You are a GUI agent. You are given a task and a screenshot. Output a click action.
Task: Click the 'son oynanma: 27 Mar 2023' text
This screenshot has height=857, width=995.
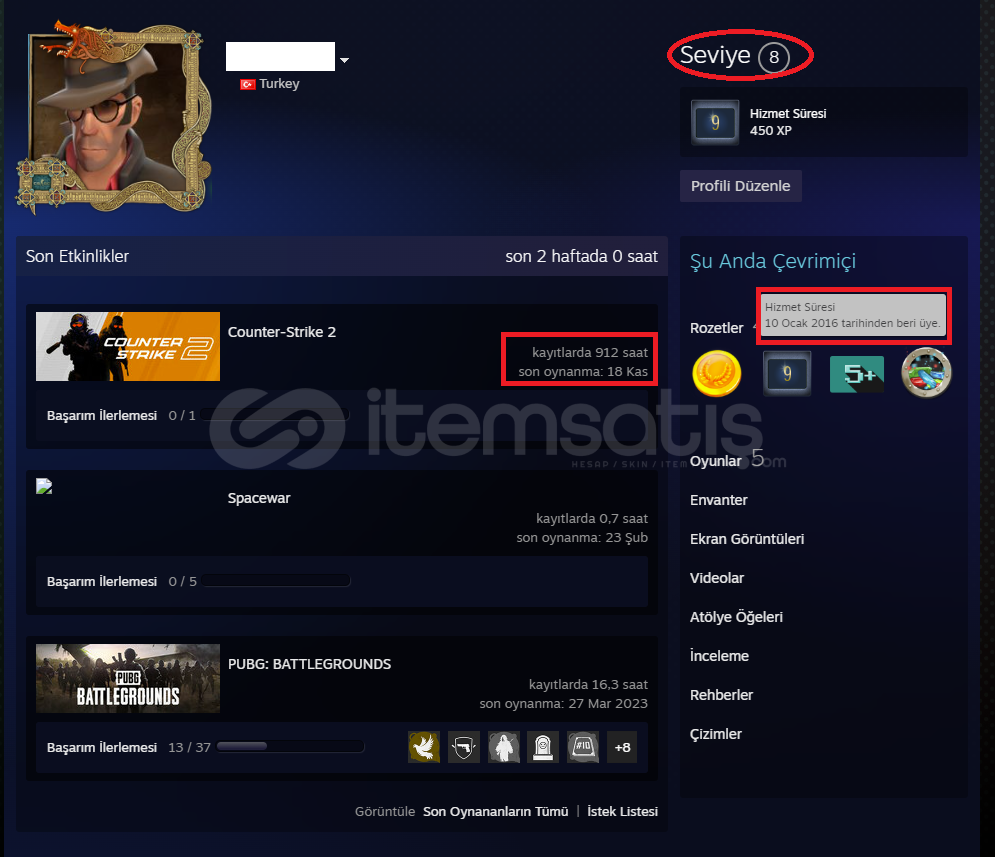click(563, 703)
